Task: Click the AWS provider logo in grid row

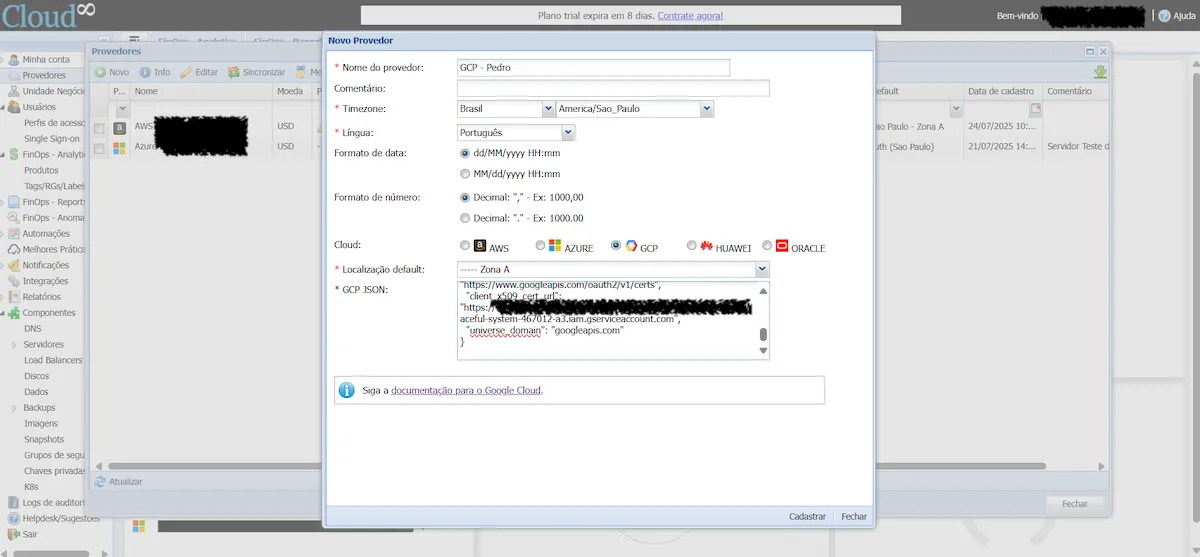Action: 120,128
